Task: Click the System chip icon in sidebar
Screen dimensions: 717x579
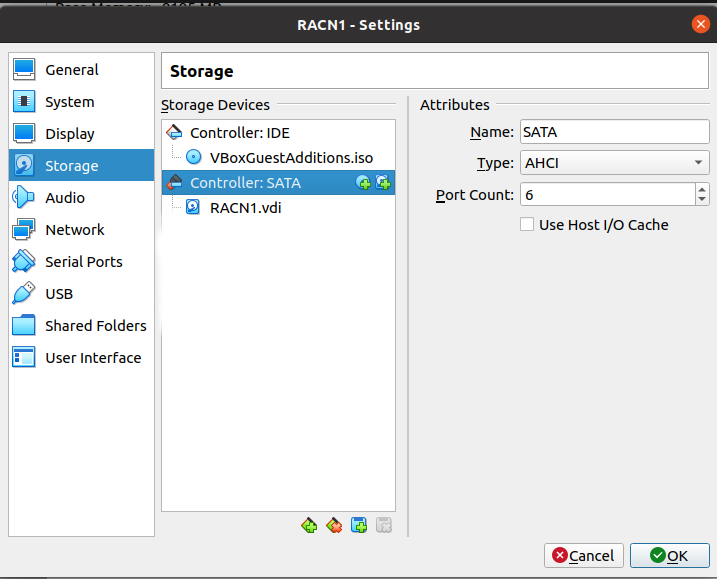Action: [x=24, y=102]
